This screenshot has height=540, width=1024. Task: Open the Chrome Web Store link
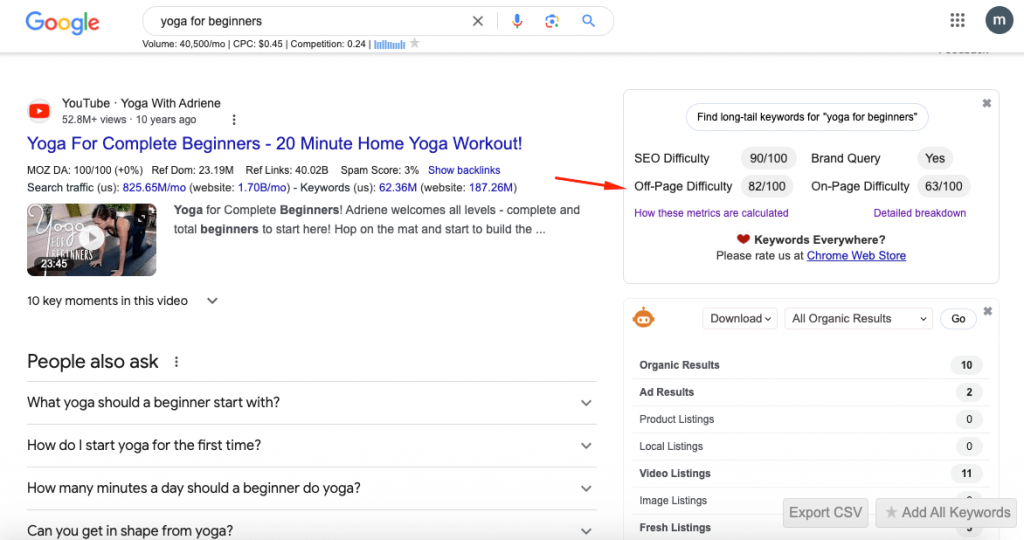856,256
